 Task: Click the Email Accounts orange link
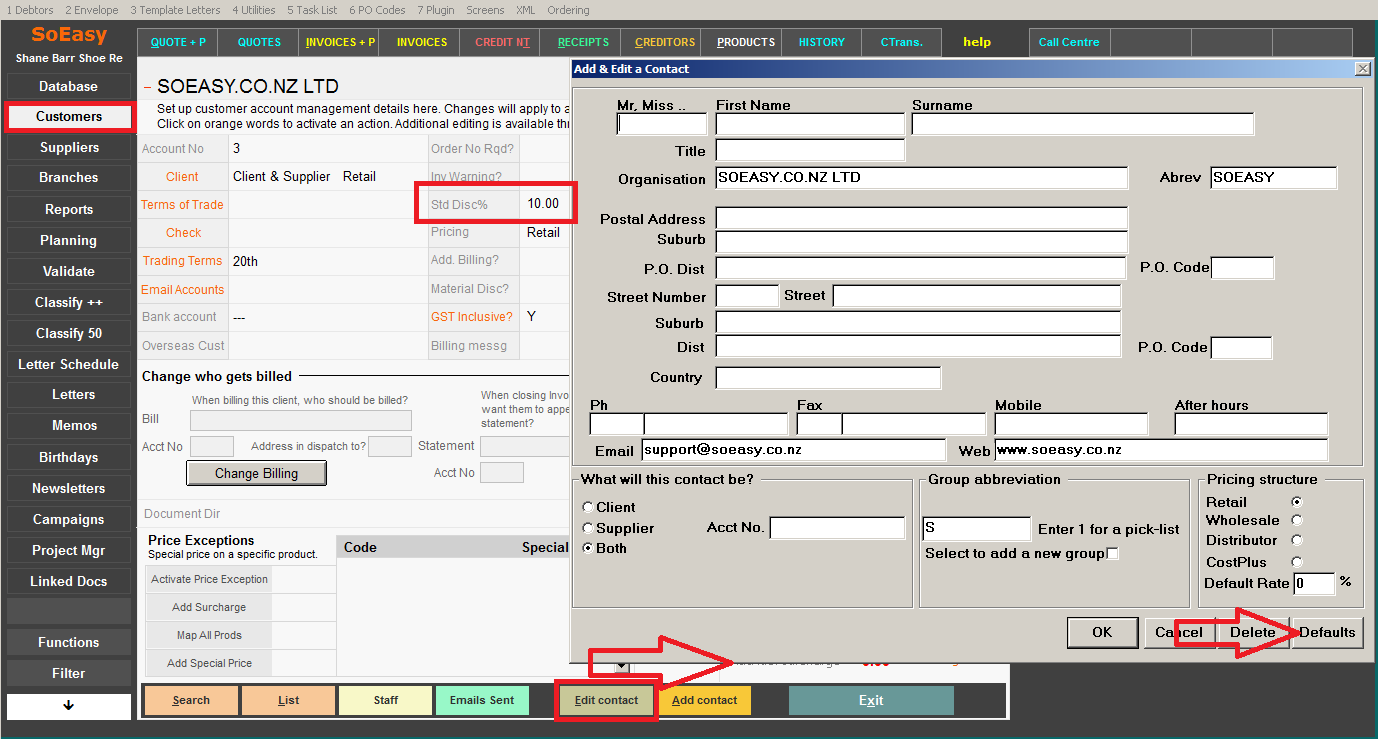tap(182, 289)
